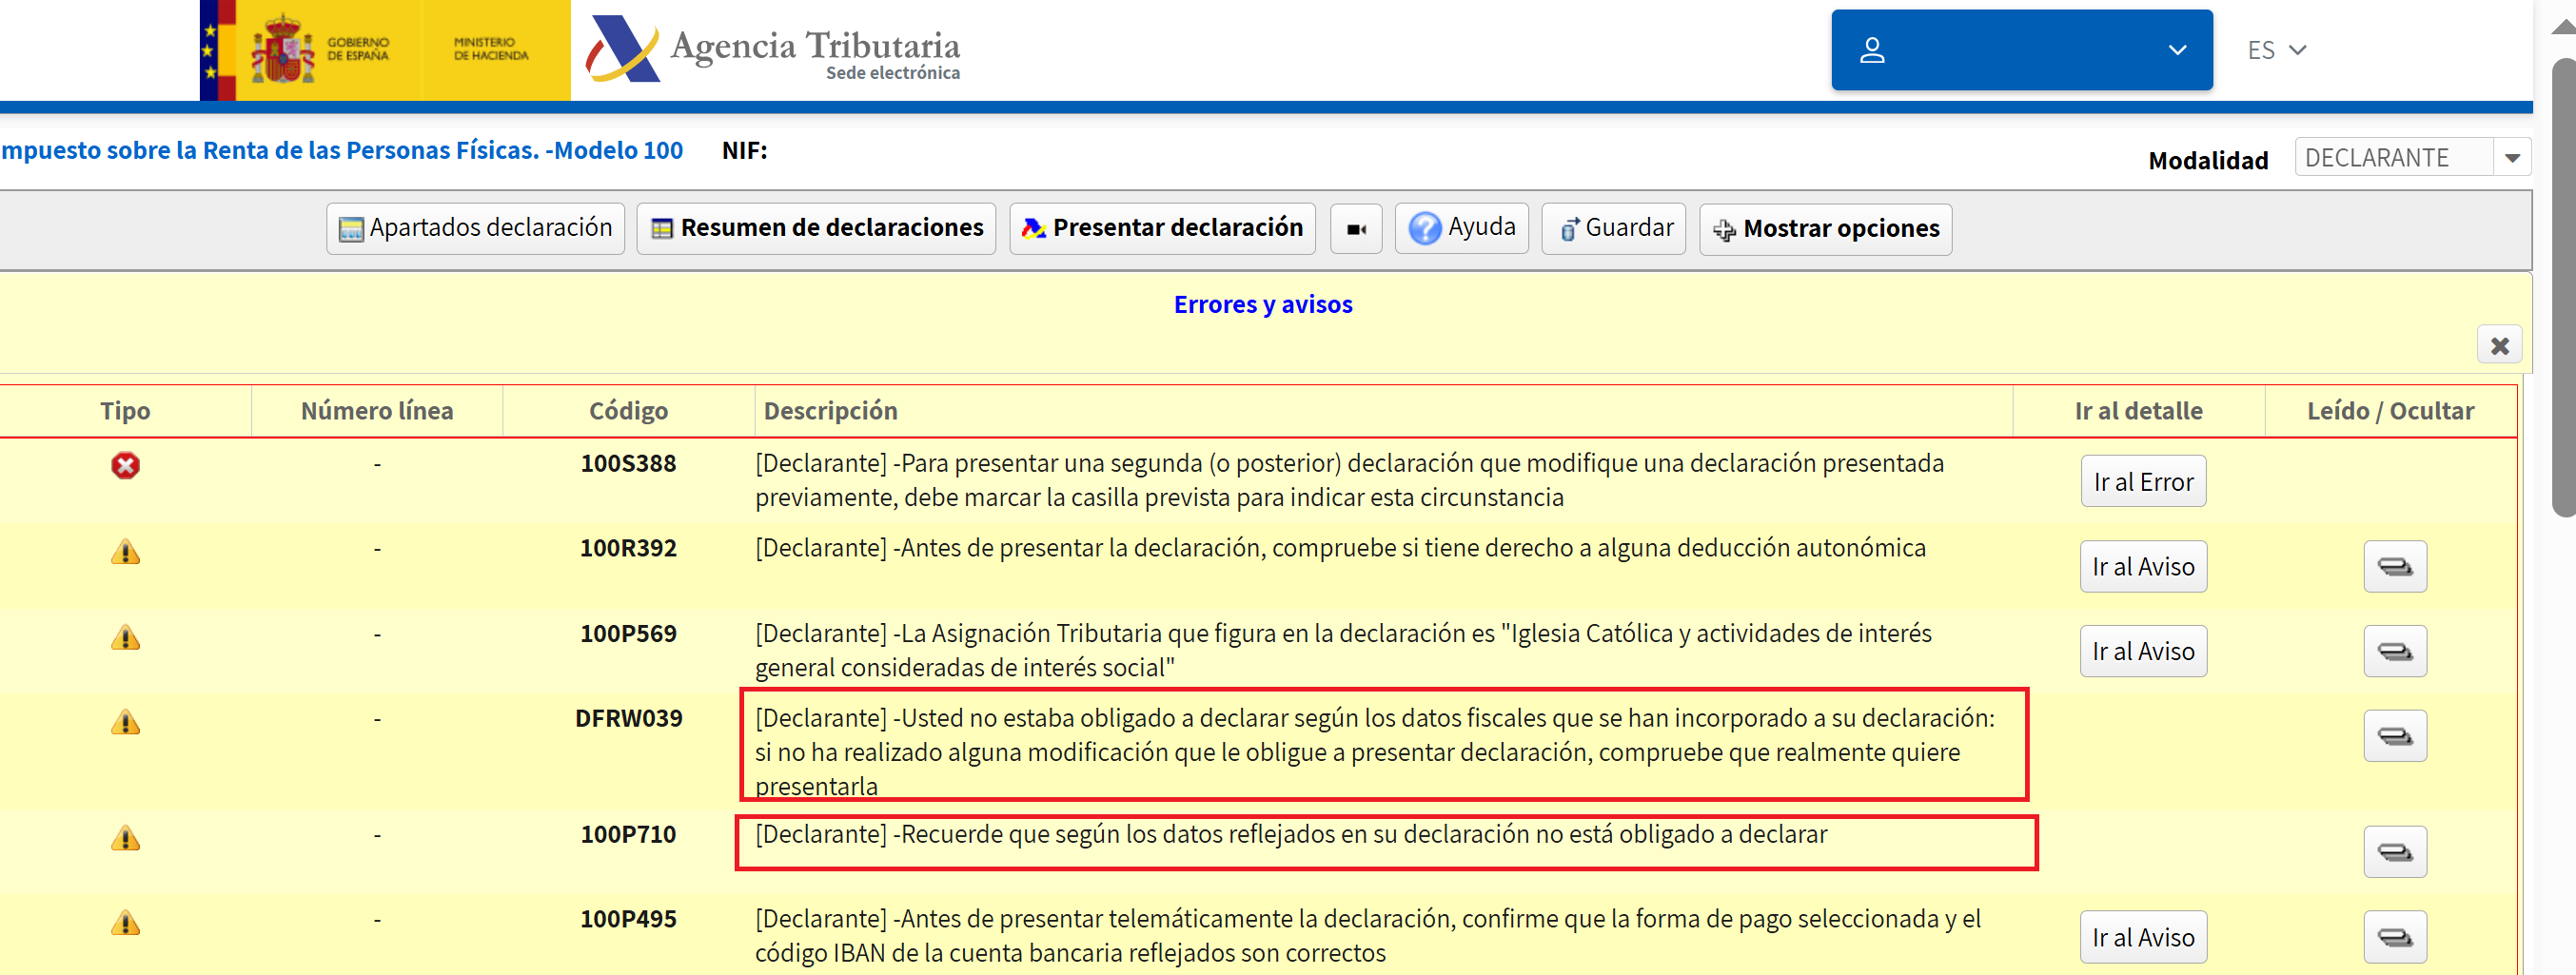Open the video tutorial camera icon
Image resolution: width=2576 pixels, height=975 pixels.
pyautogui.click(x=1355, y=228)
